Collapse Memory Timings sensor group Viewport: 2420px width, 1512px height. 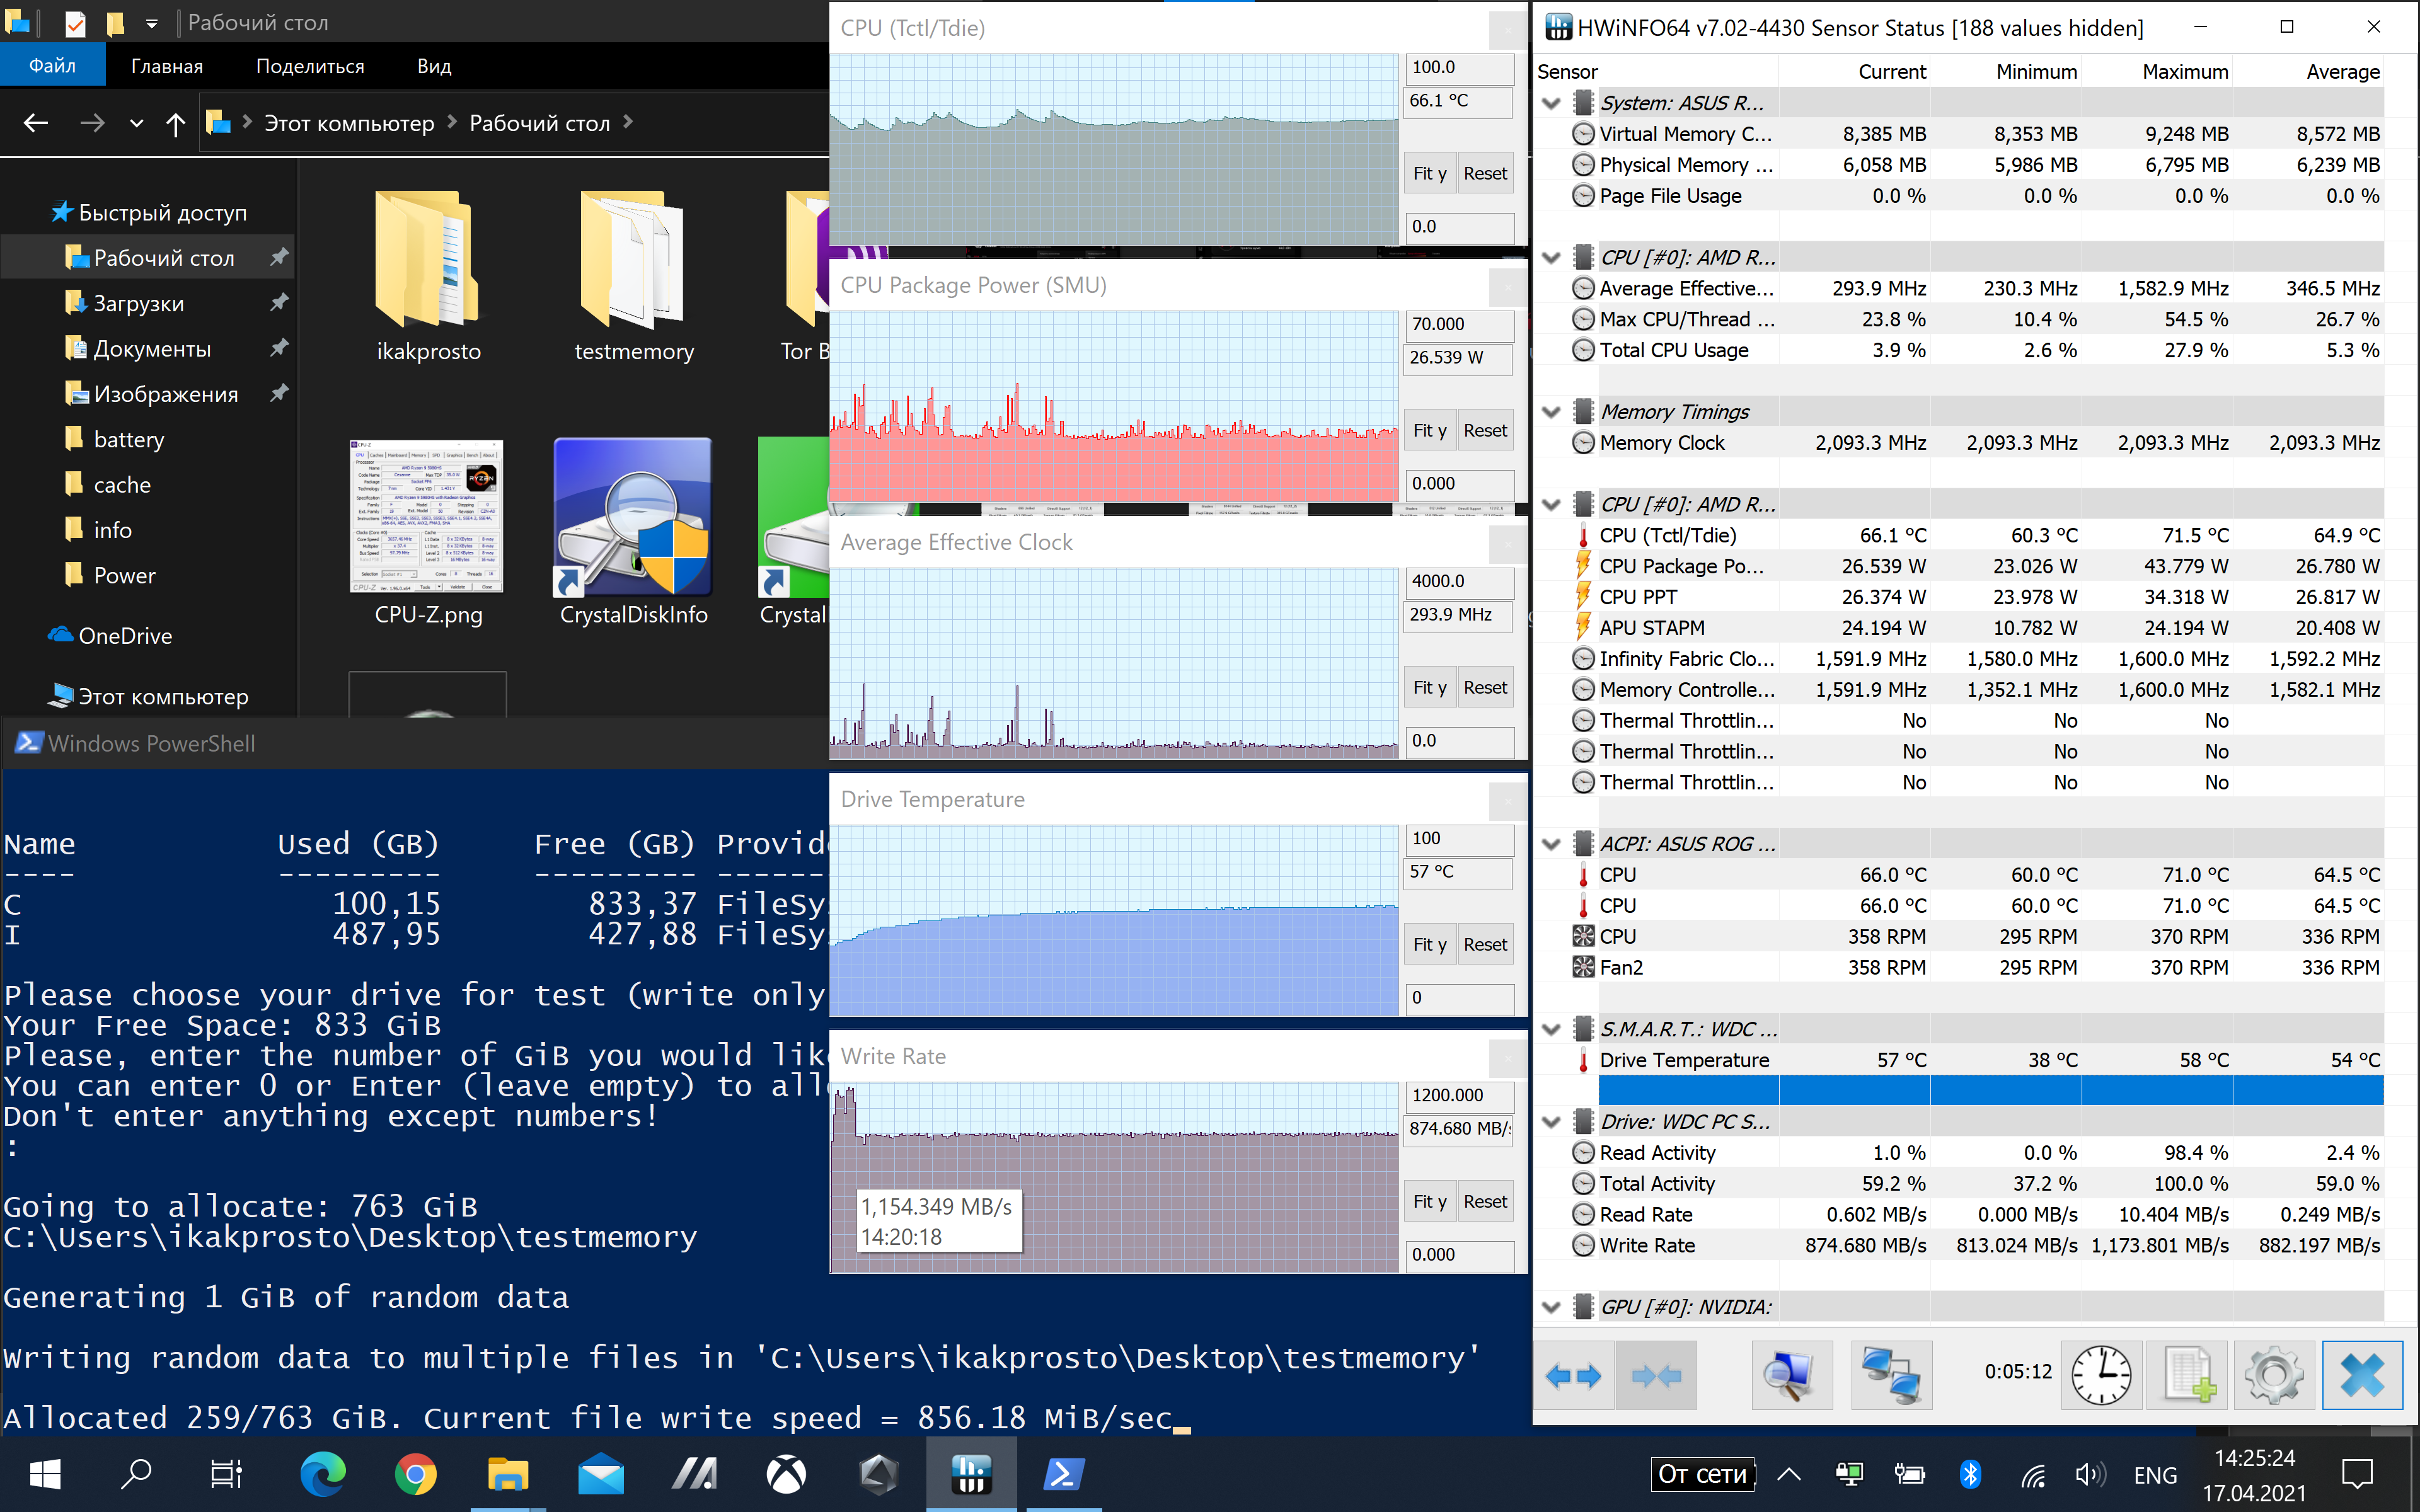pos(1552,412)
